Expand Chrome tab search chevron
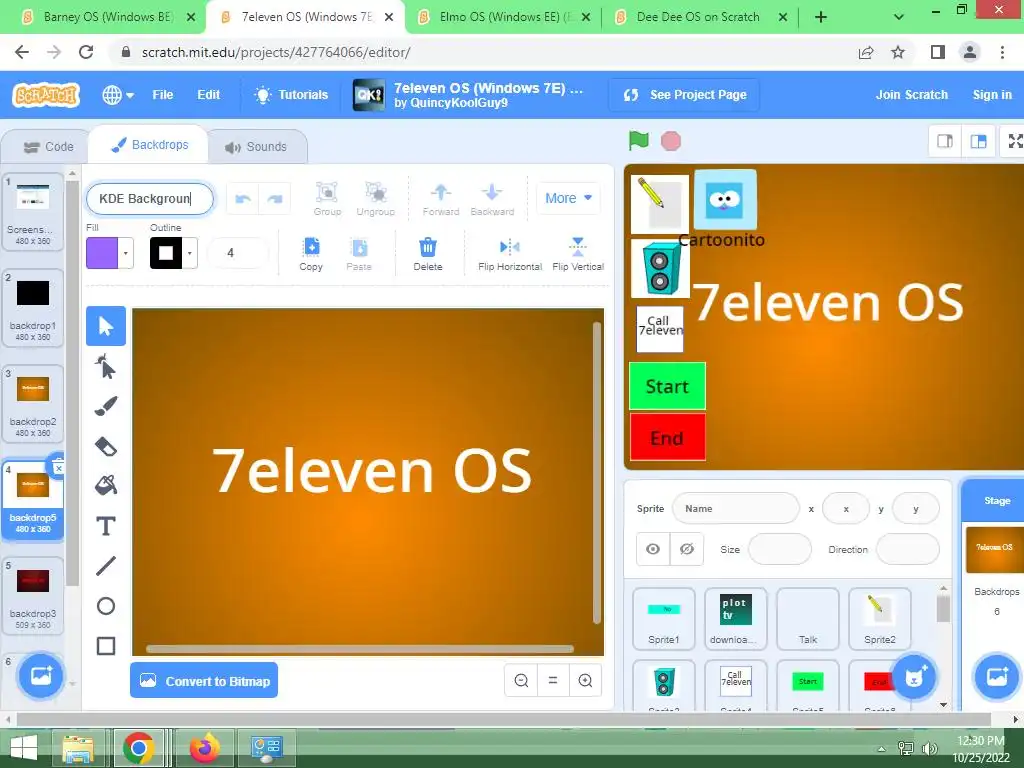 (x=899, y=17)
